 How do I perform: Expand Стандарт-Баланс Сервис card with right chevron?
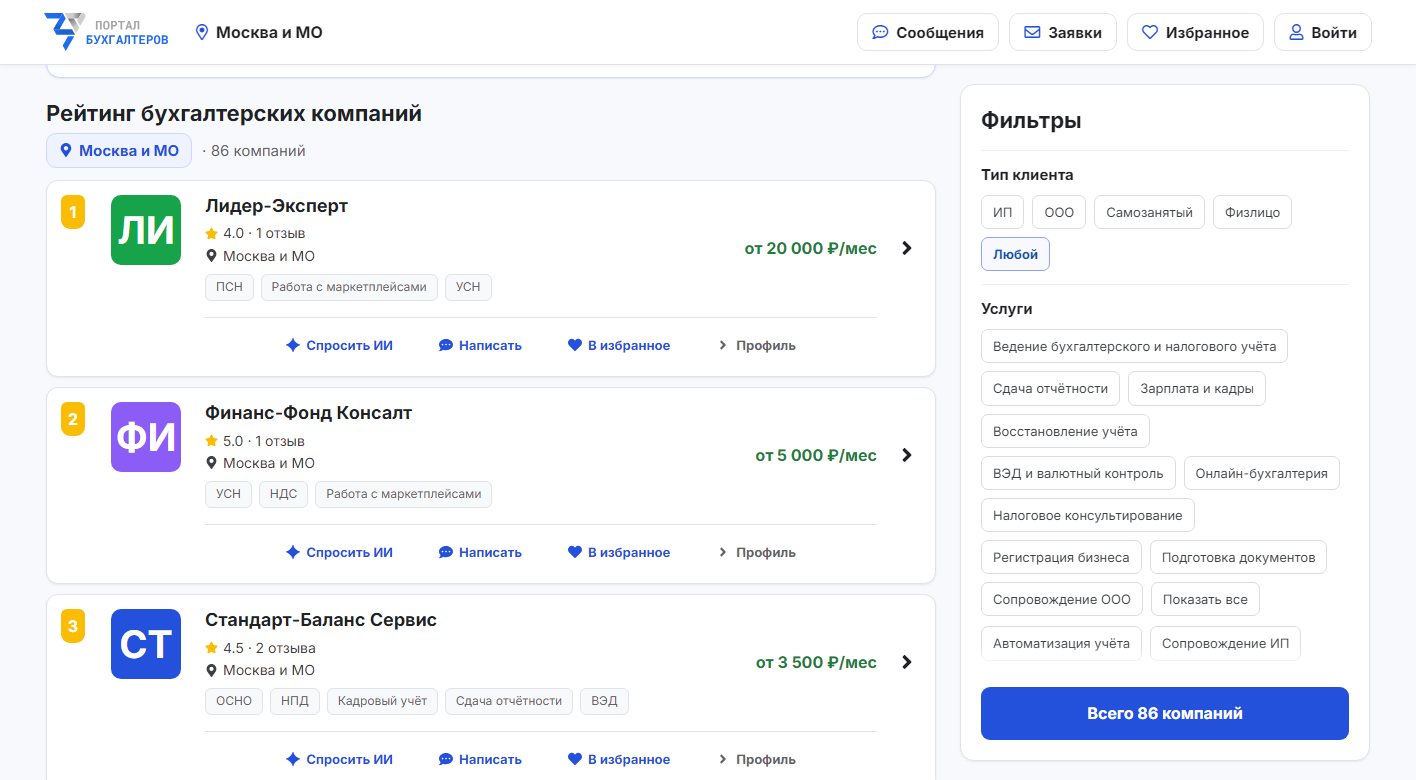click(907, 662)
